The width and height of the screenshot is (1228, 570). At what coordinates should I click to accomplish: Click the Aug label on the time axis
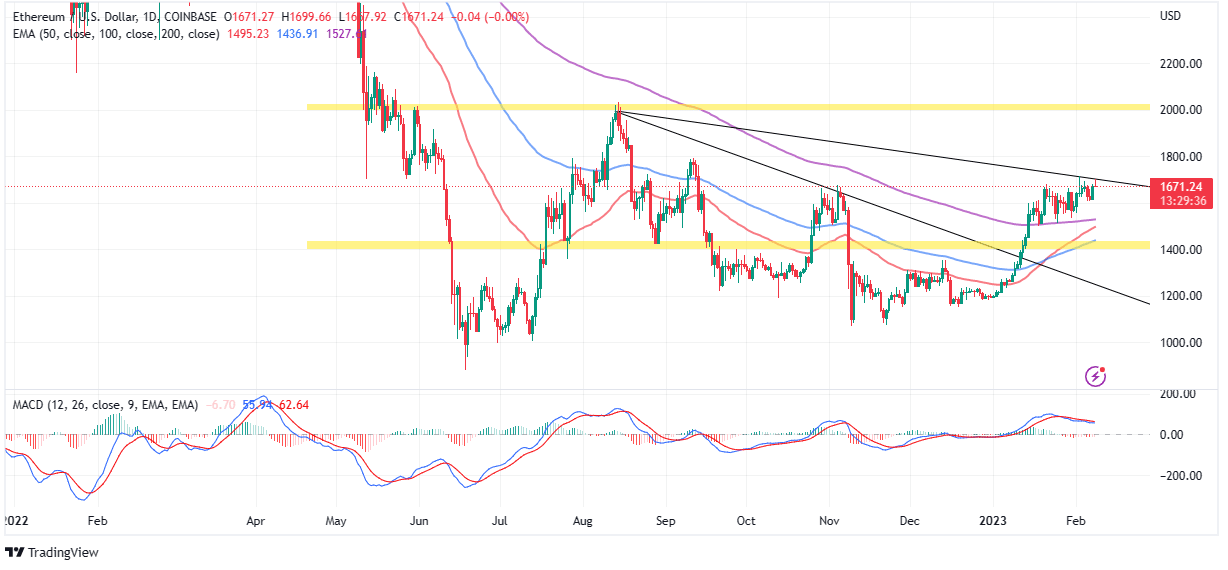click(582, 521)
